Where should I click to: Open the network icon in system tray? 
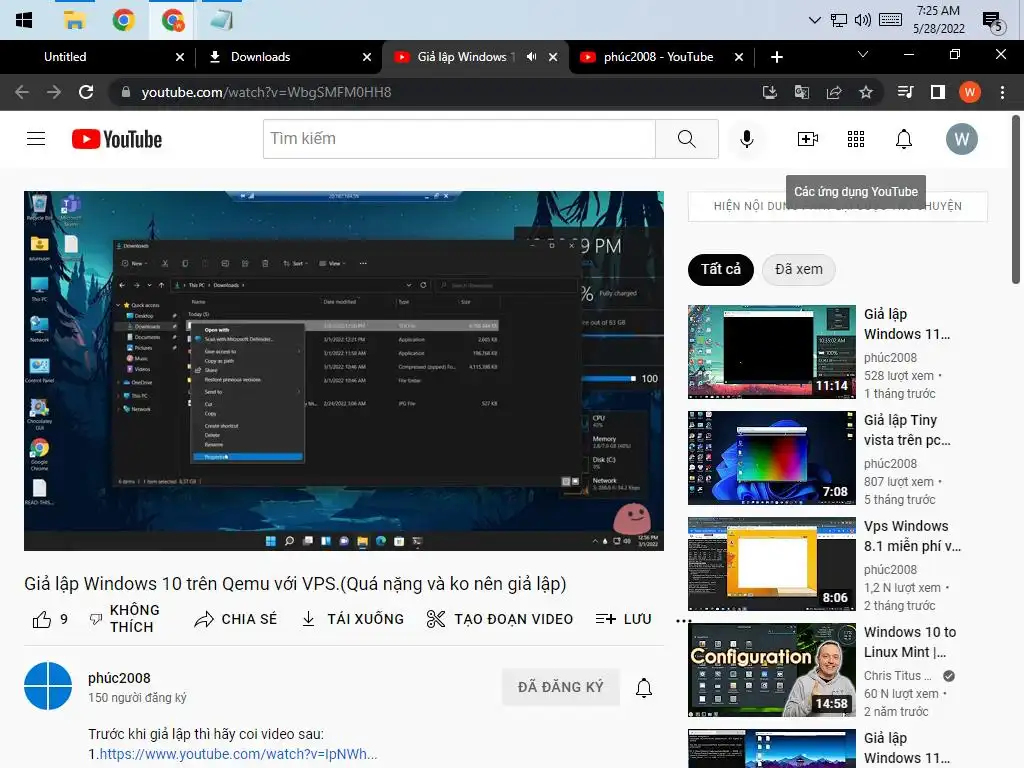pyautogui.click(x=839, y=20)
